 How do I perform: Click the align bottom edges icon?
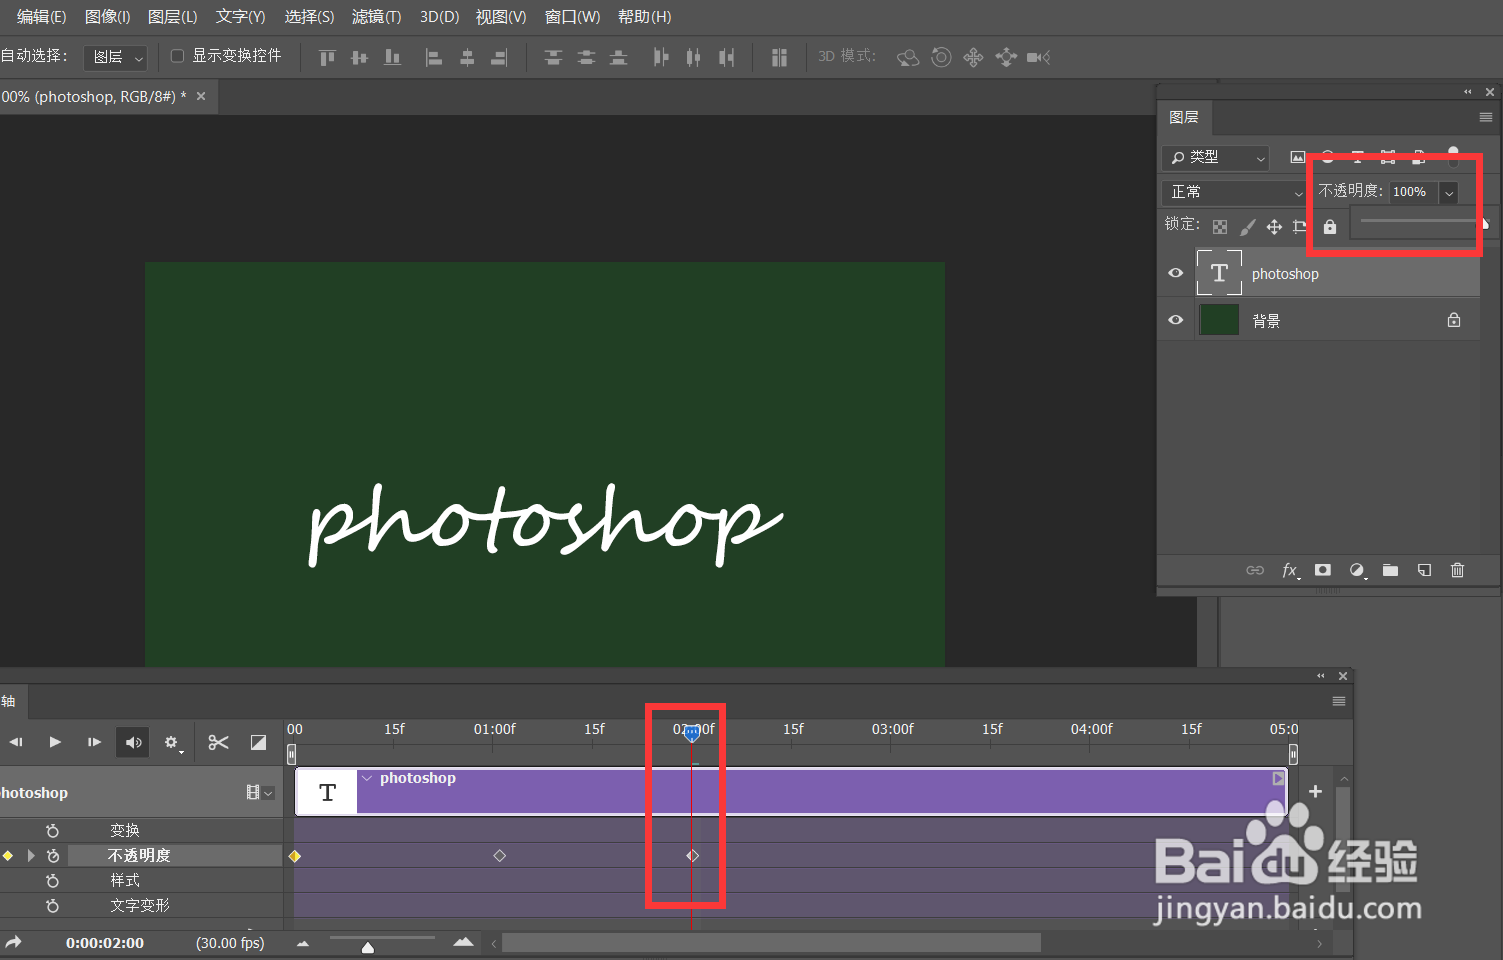pyautogui.click(x=393, y=58)
